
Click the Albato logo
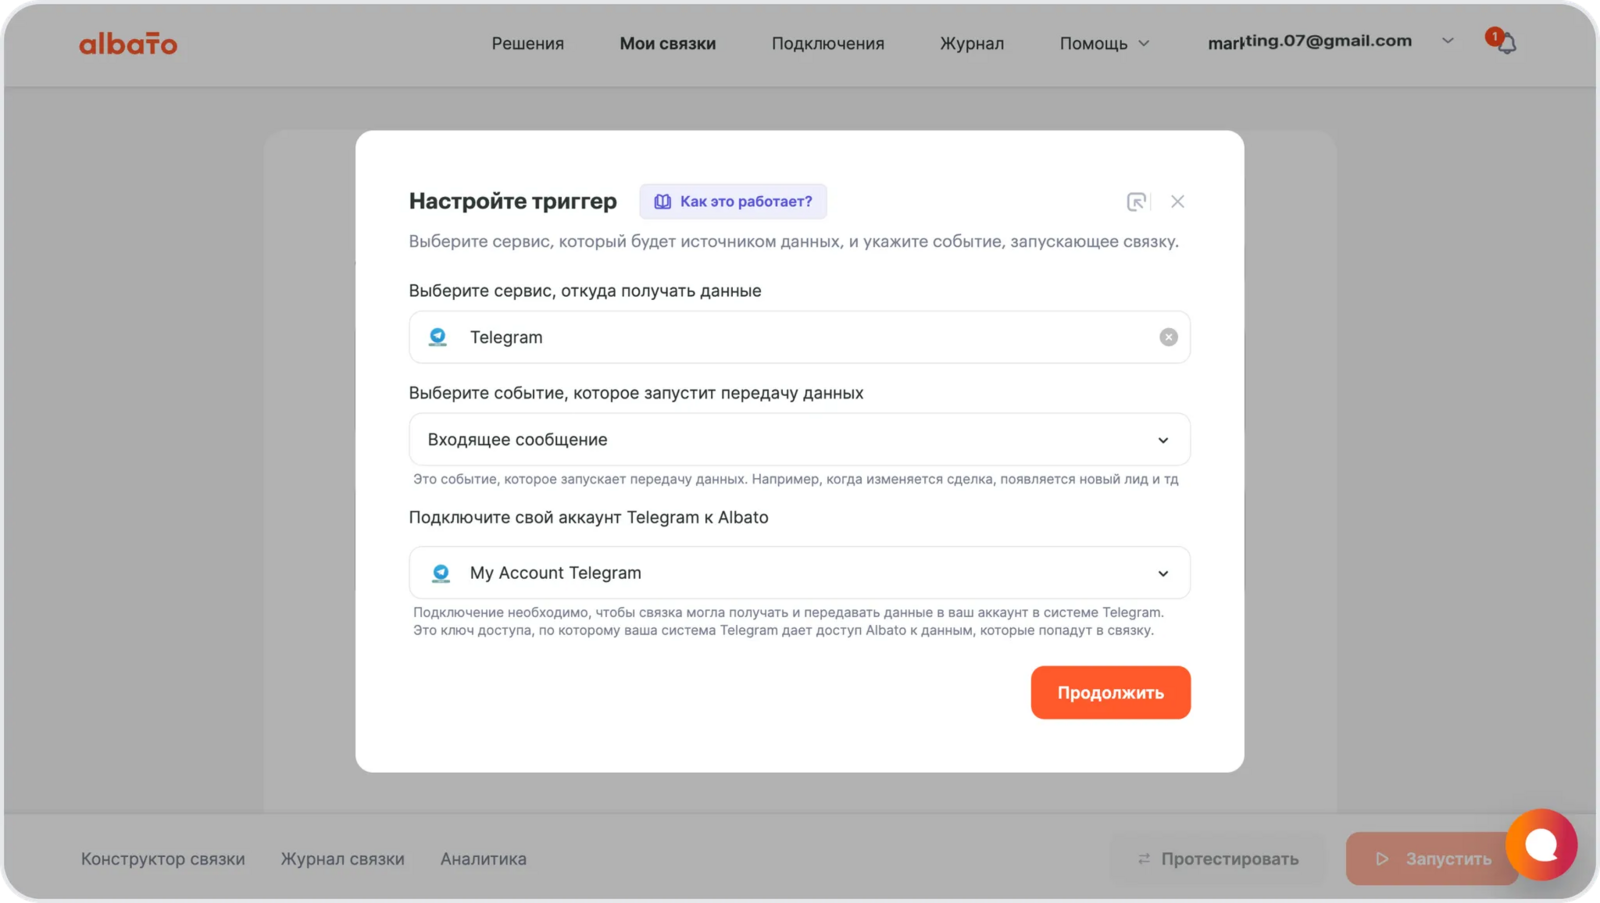(x=128, y=44)
